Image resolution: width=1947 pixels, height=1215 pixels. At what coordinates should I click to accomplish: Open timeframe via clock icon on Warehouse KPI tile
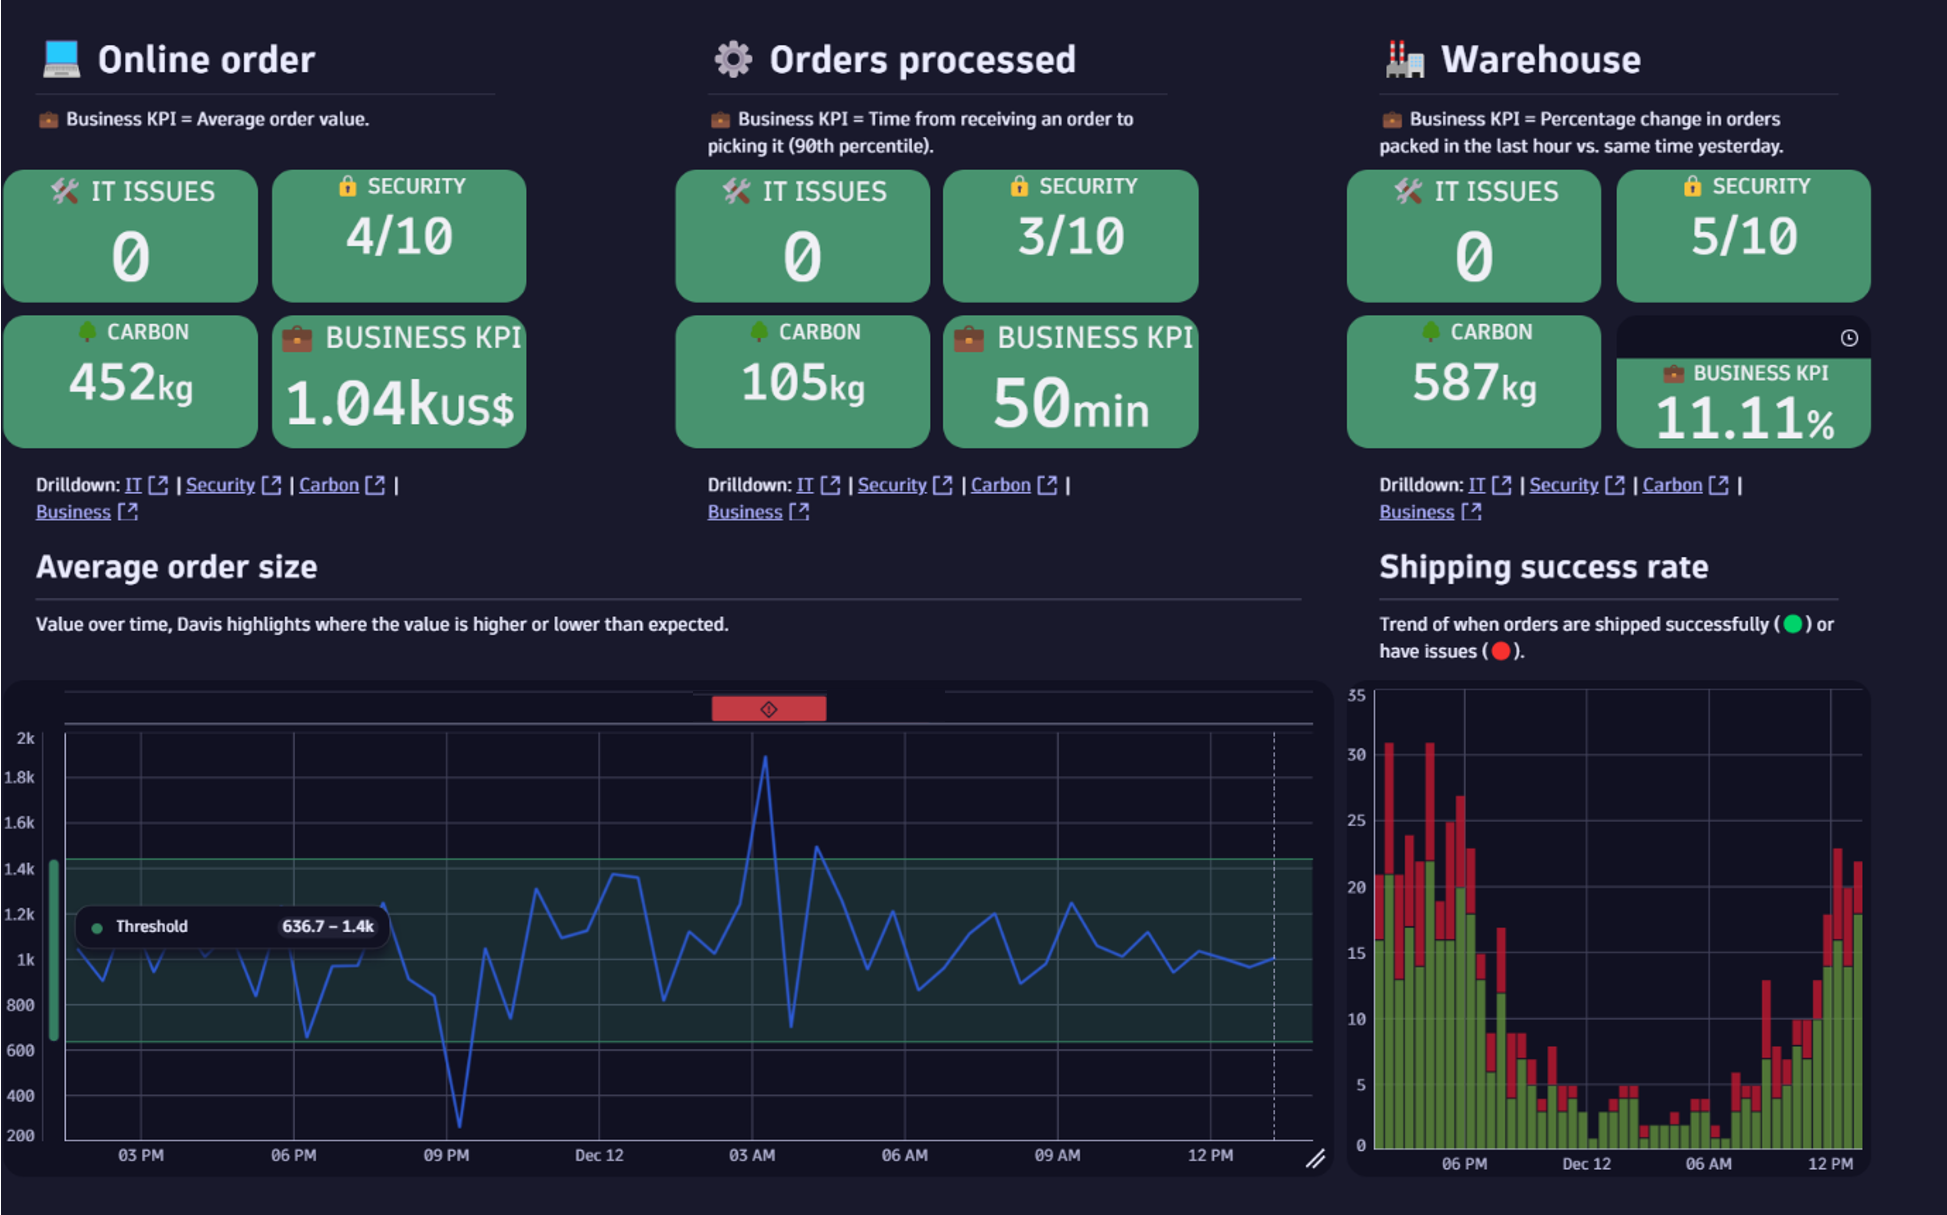[x=1850, y=337]
